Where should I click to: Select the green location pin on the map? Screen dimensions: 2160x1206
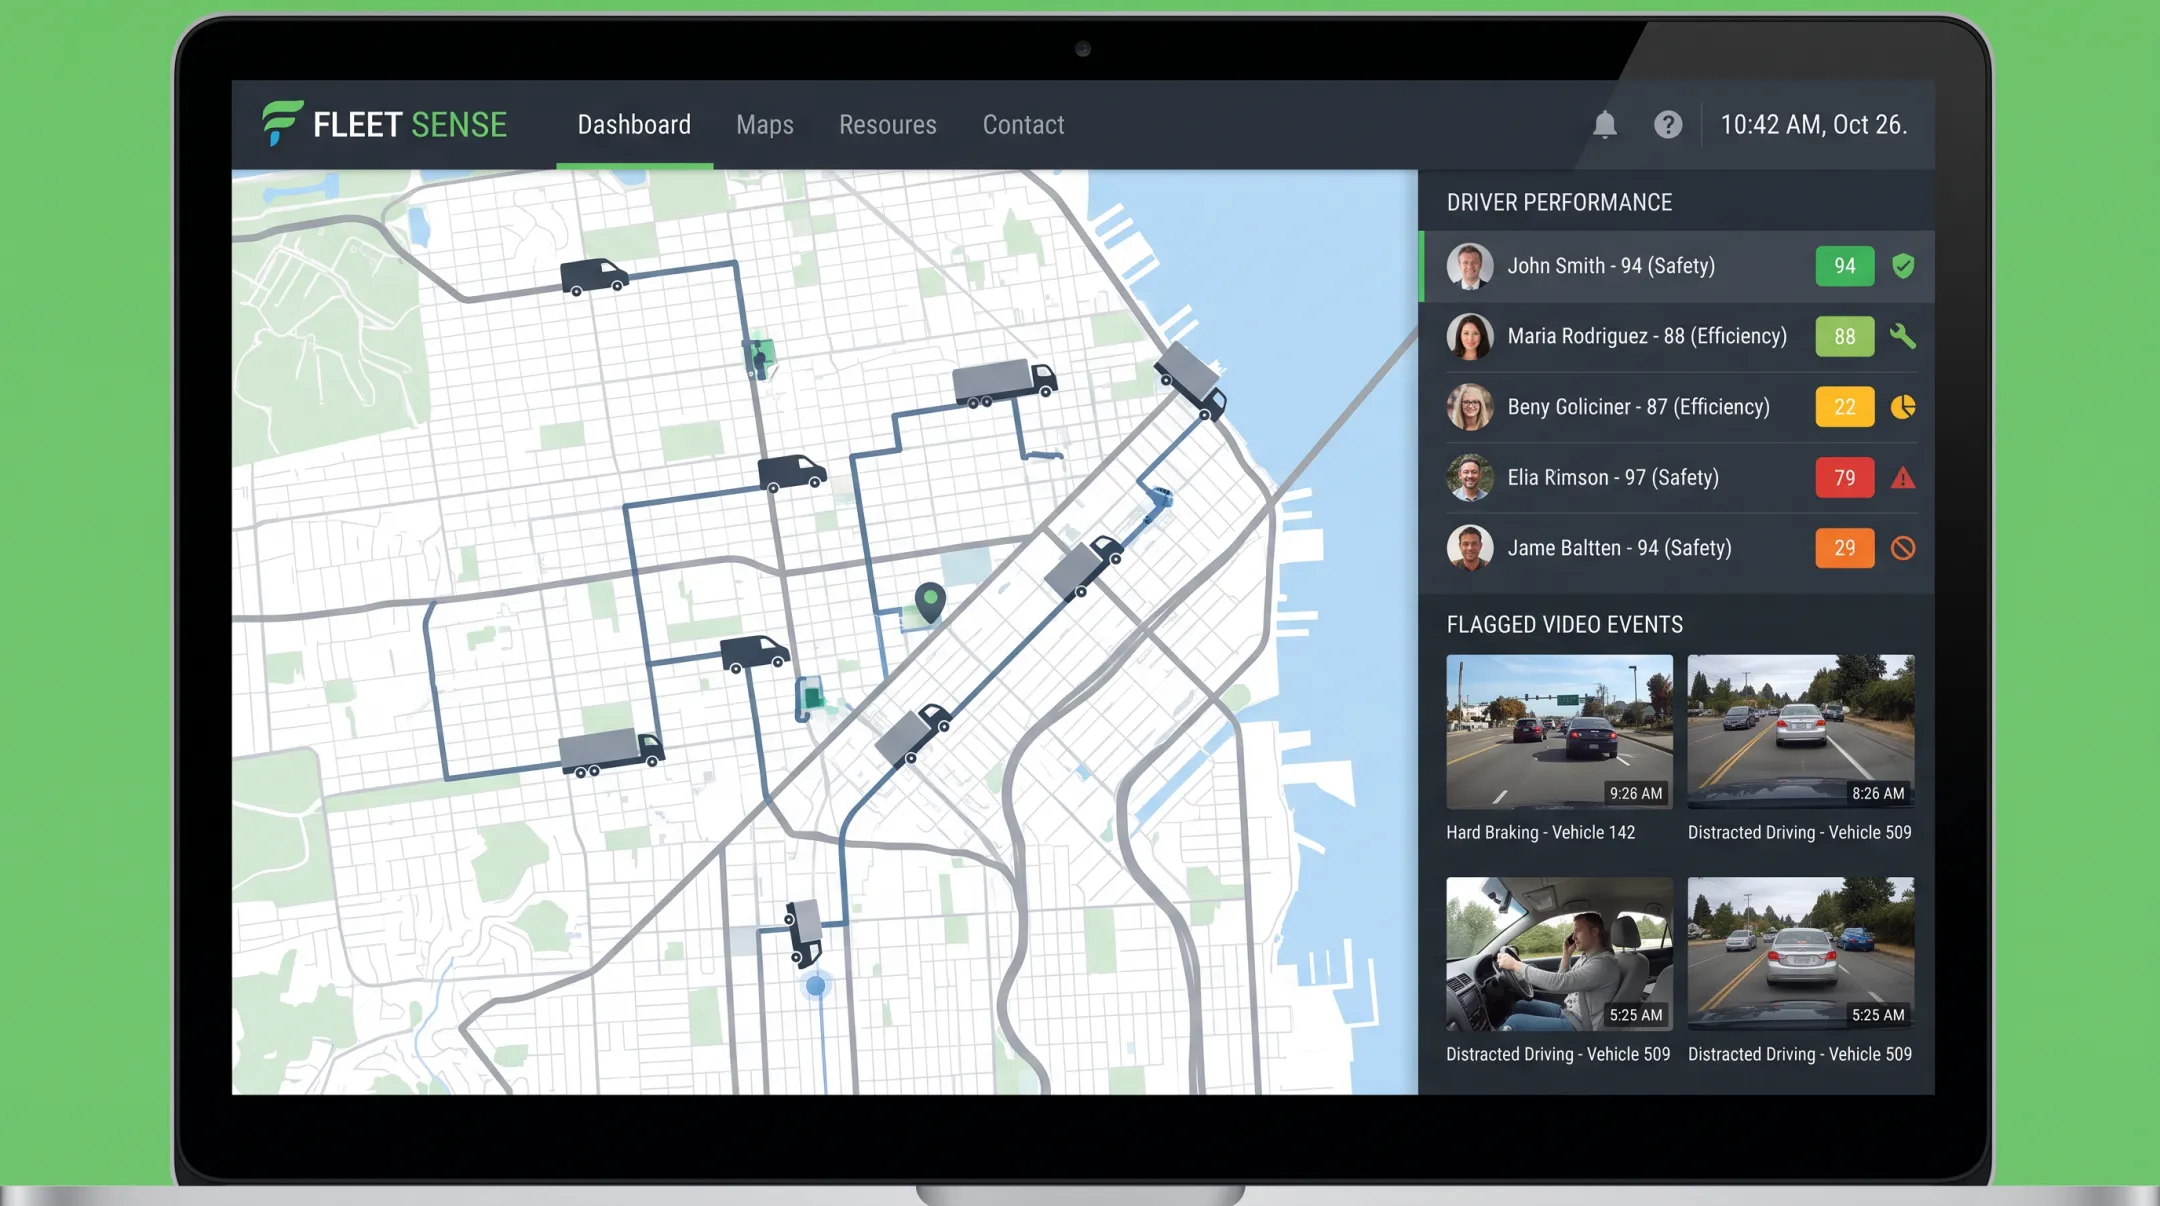pos(930,603)
